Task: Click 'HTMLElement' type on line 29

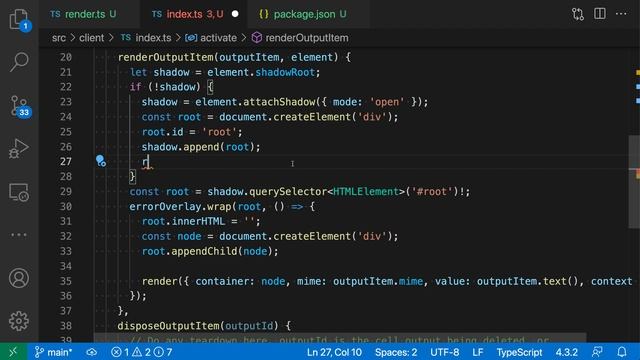Action: pos(366,191)
